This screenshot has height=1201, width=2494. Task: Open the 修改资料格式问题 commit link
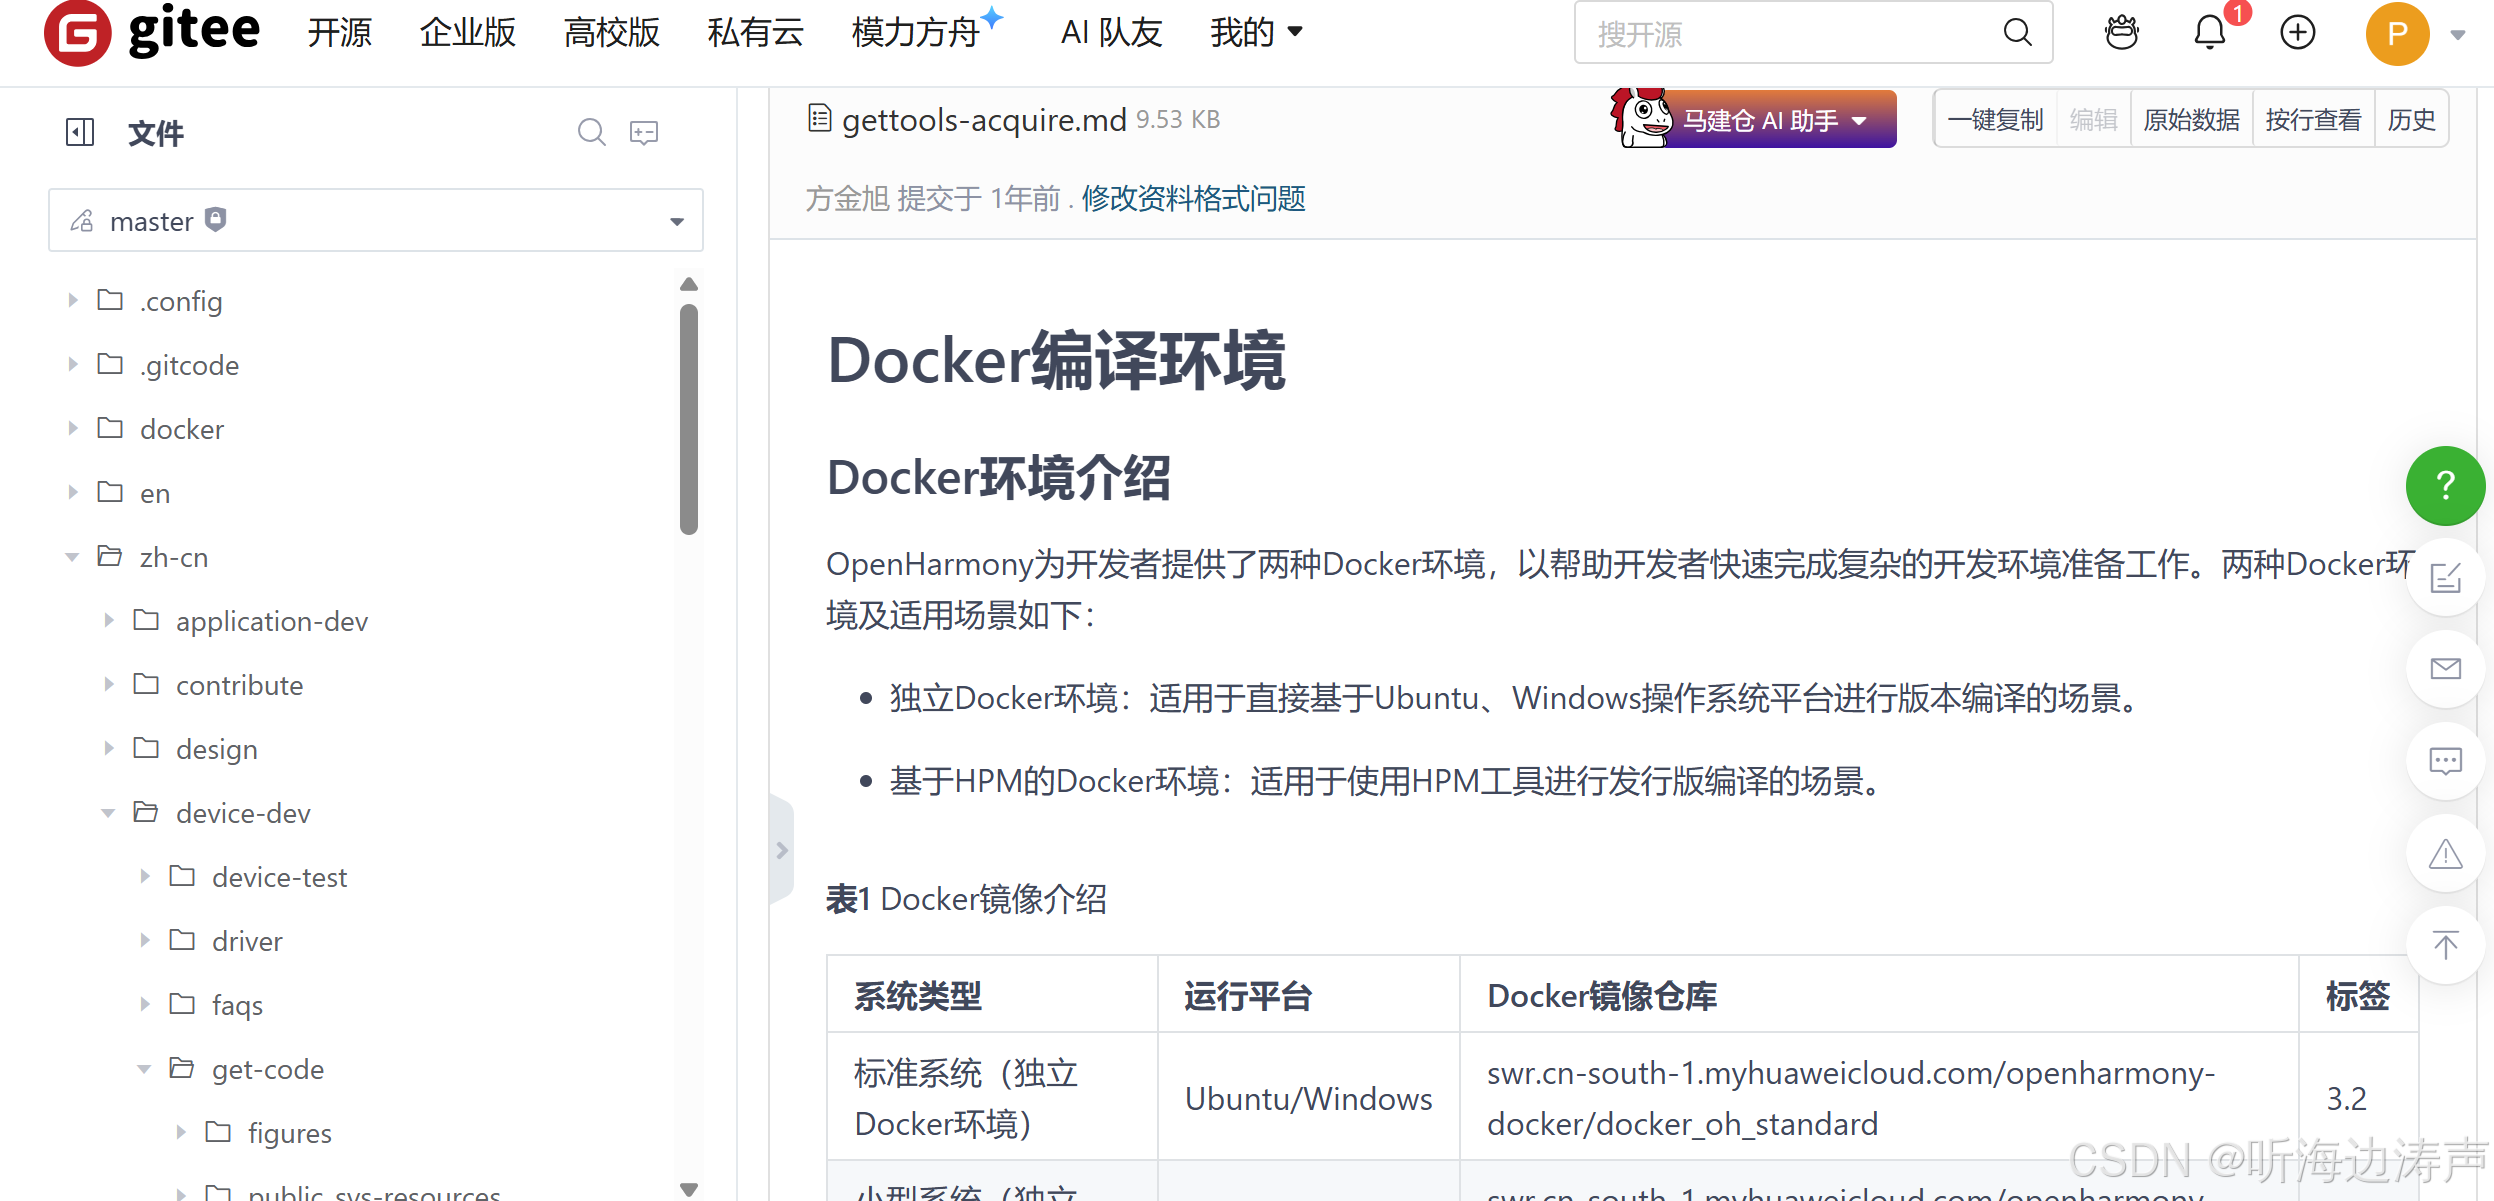click(1193, 198)
